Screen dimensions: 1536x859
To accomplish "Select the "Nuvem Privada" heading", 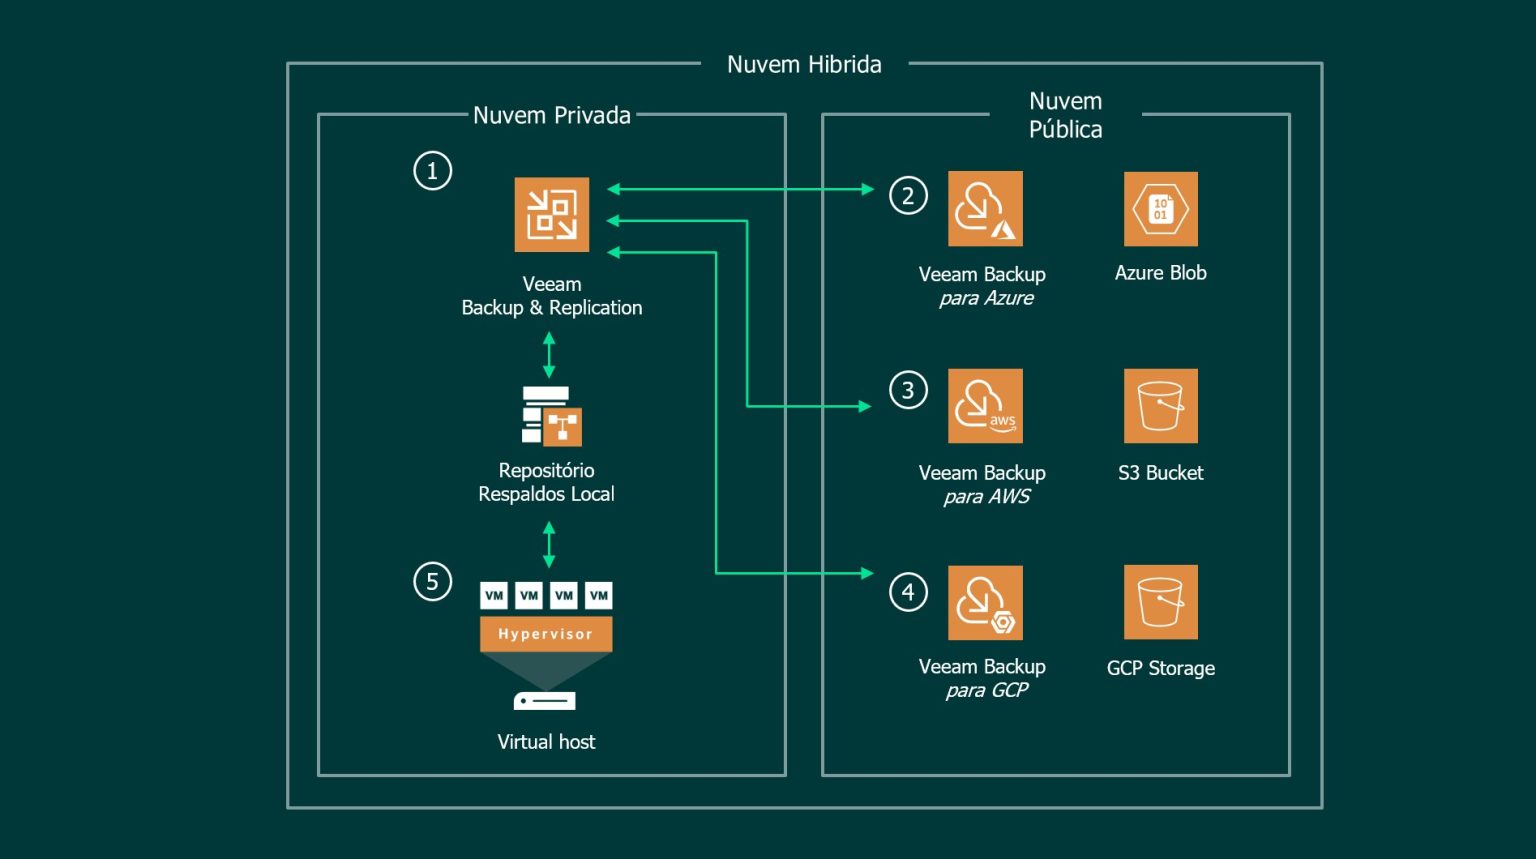I will tap(552, 115).
